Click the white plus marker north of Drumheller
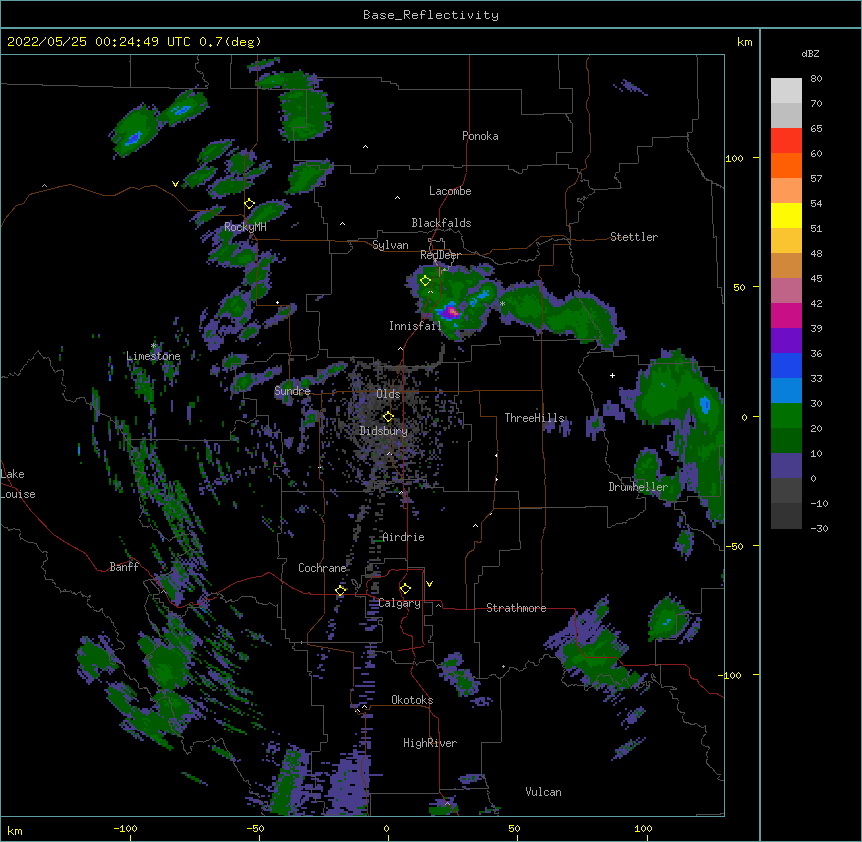This screenshot has width=862, height=842. click(x=612, y=375)
